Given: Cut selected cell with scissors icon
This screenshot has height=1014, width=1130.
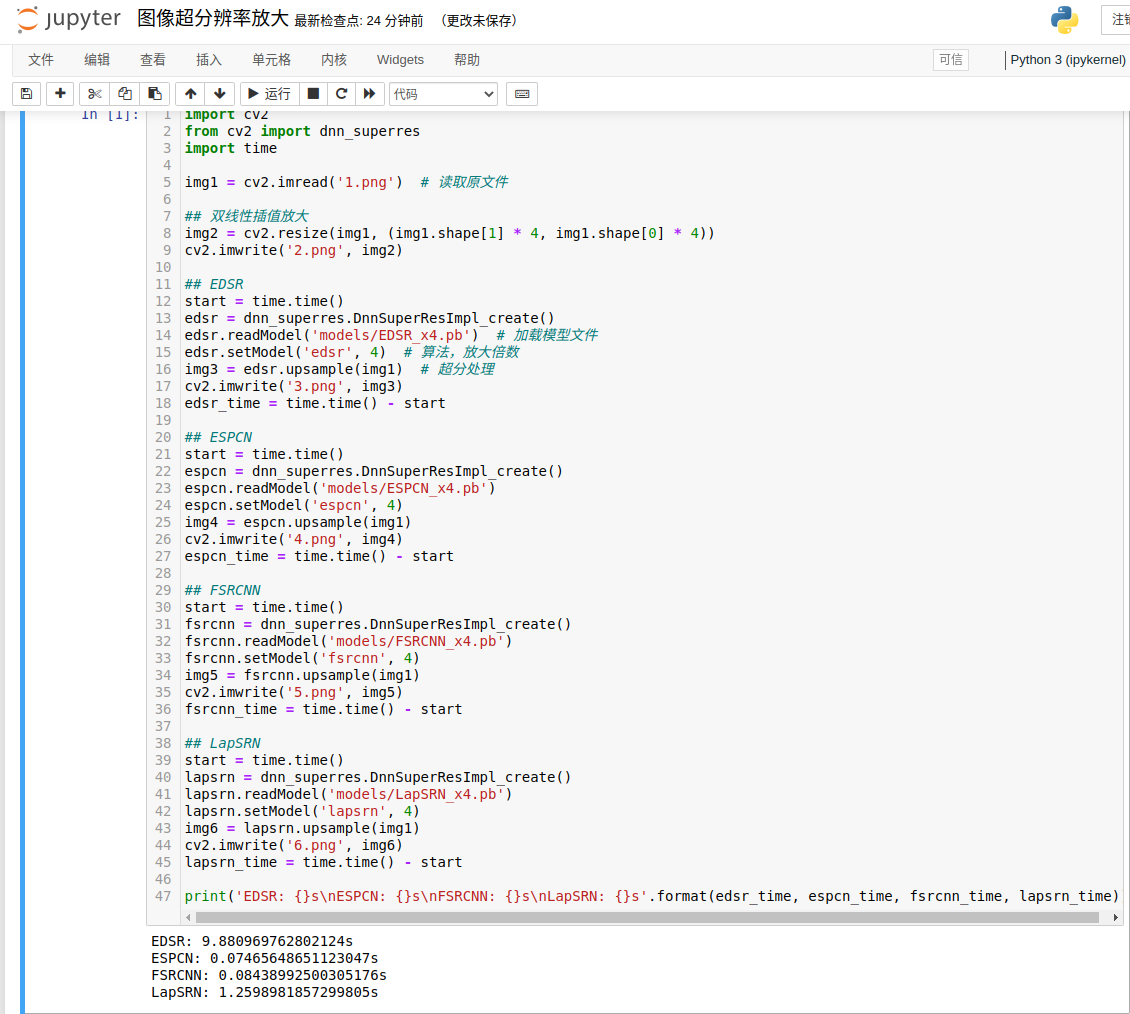Looking at the screenshot, I should [95, 94].
